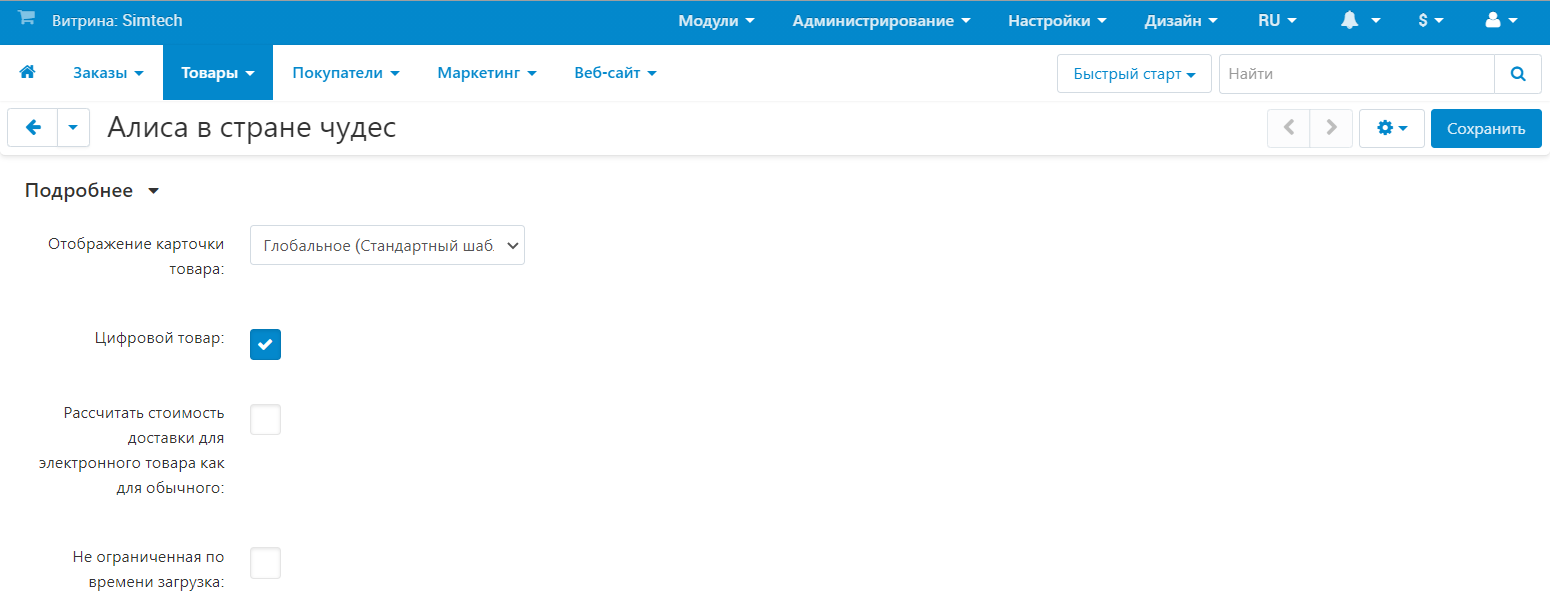Collapse the Подробнее section
Screen dimensions: 1550x616
pos(91,191)
